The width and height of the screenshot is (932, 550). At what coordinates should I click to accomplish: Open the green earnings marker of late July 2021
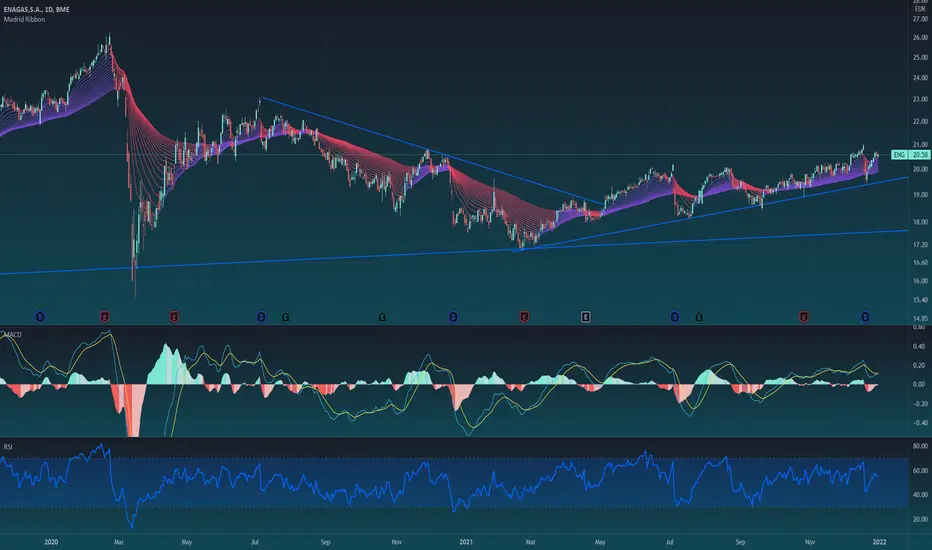698,317
